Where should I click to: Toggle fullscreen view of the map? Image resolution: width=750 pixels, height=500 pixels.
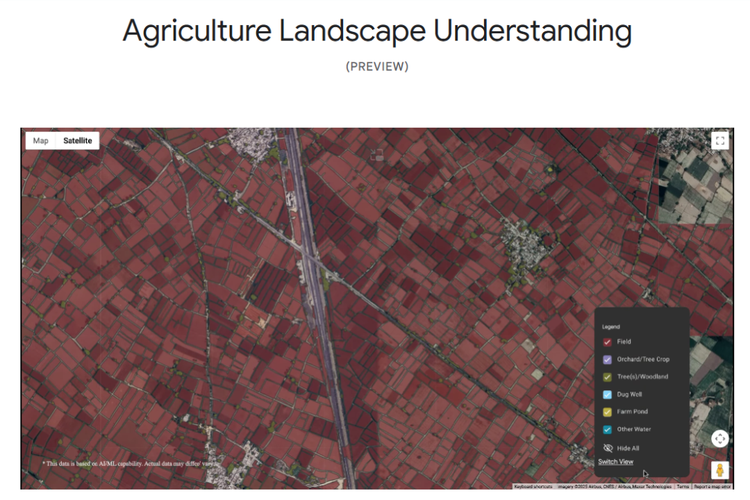click(720, 141)
